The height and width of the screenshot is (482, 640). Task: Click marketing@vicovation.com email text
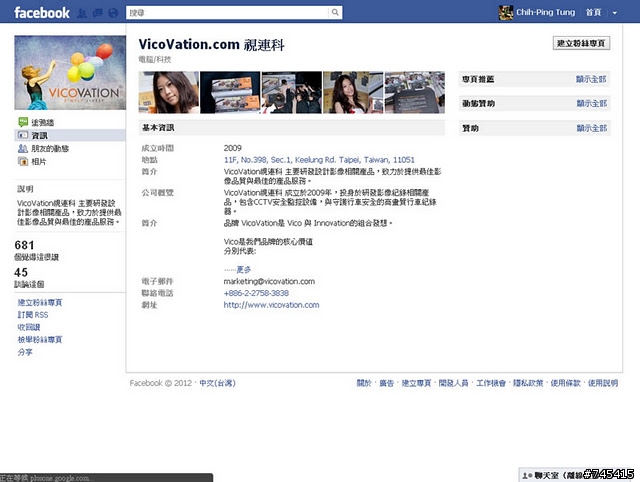point(269,281)
